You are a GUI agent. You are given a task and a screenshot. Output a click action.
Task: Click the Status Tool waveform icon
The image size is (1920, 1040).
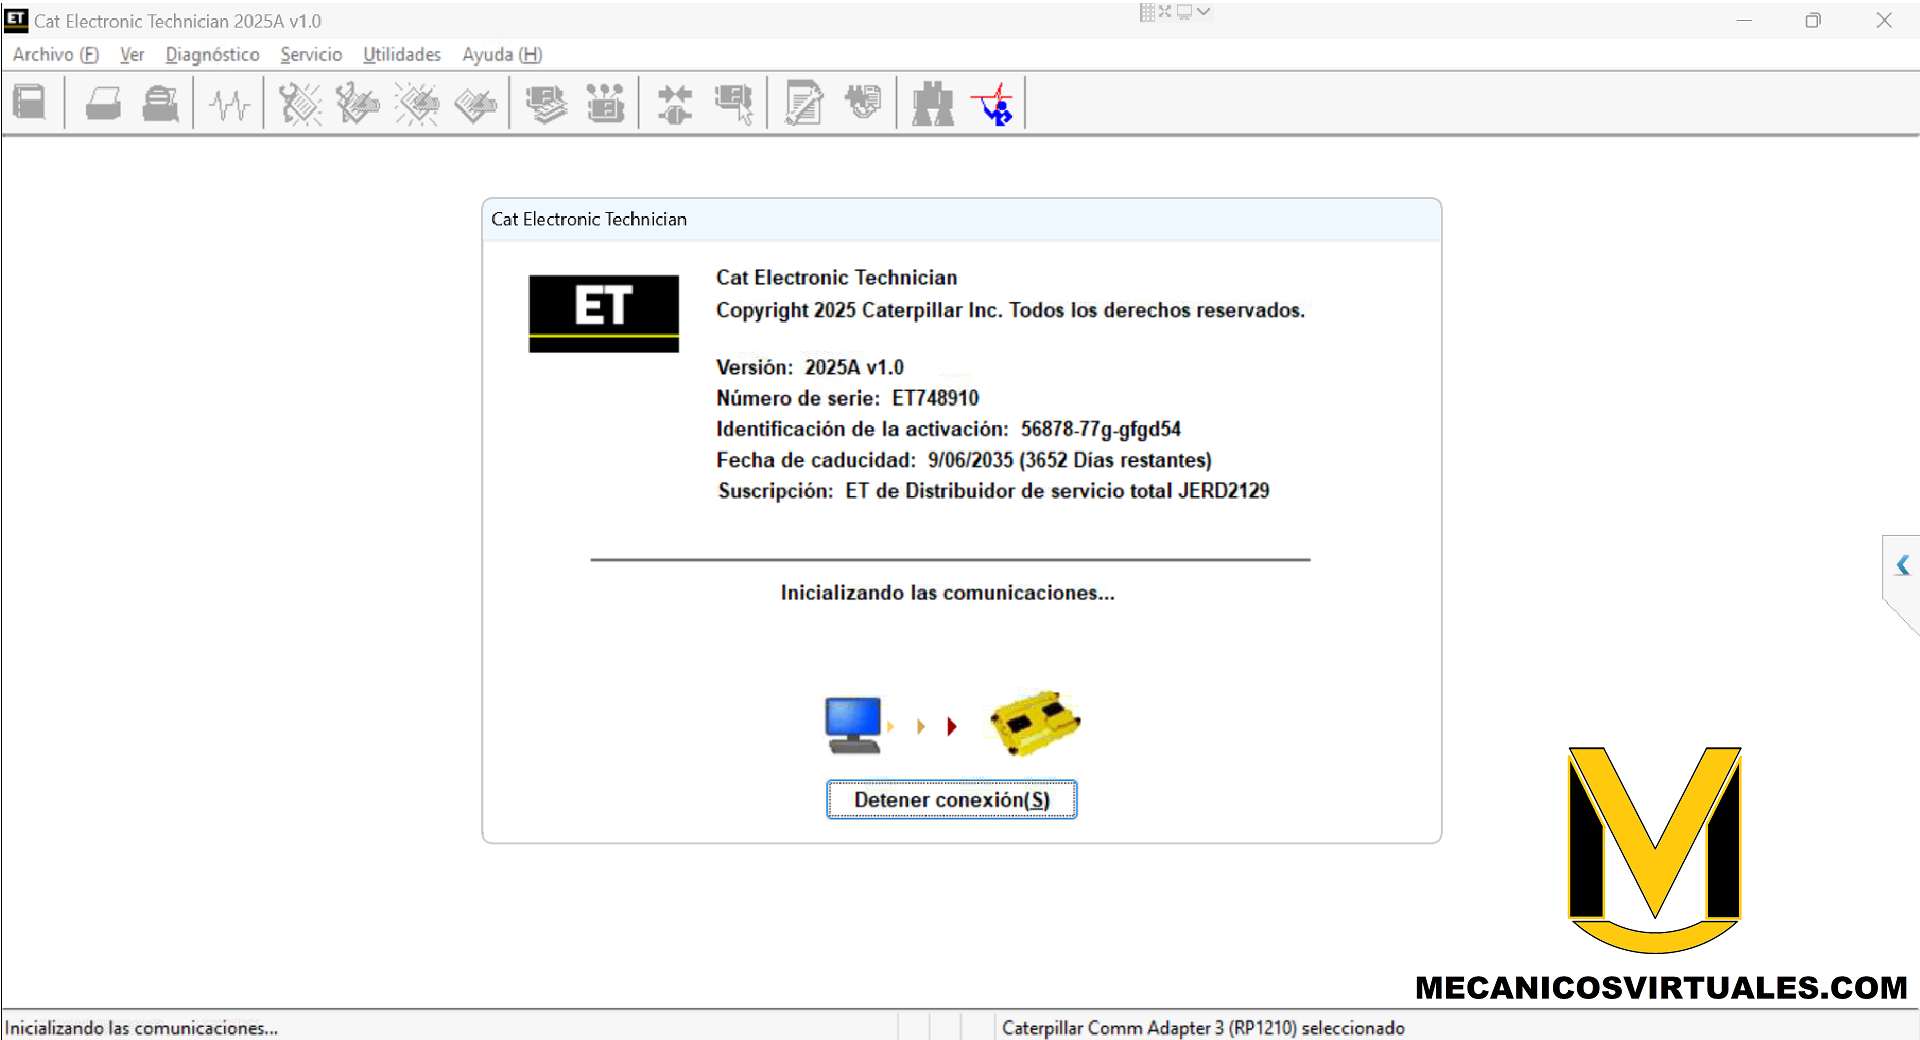230,104
